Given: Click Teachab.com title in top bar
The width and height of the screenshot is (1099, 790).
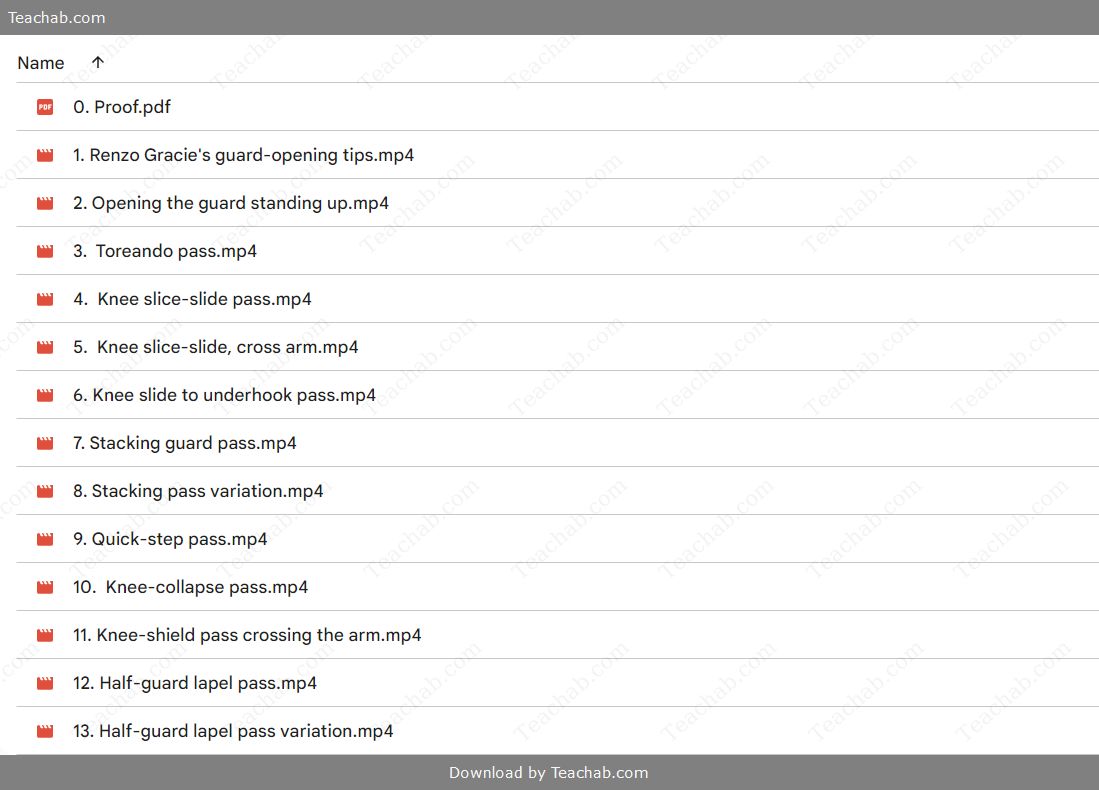Looking at the screenshot, I should [57, 17].
